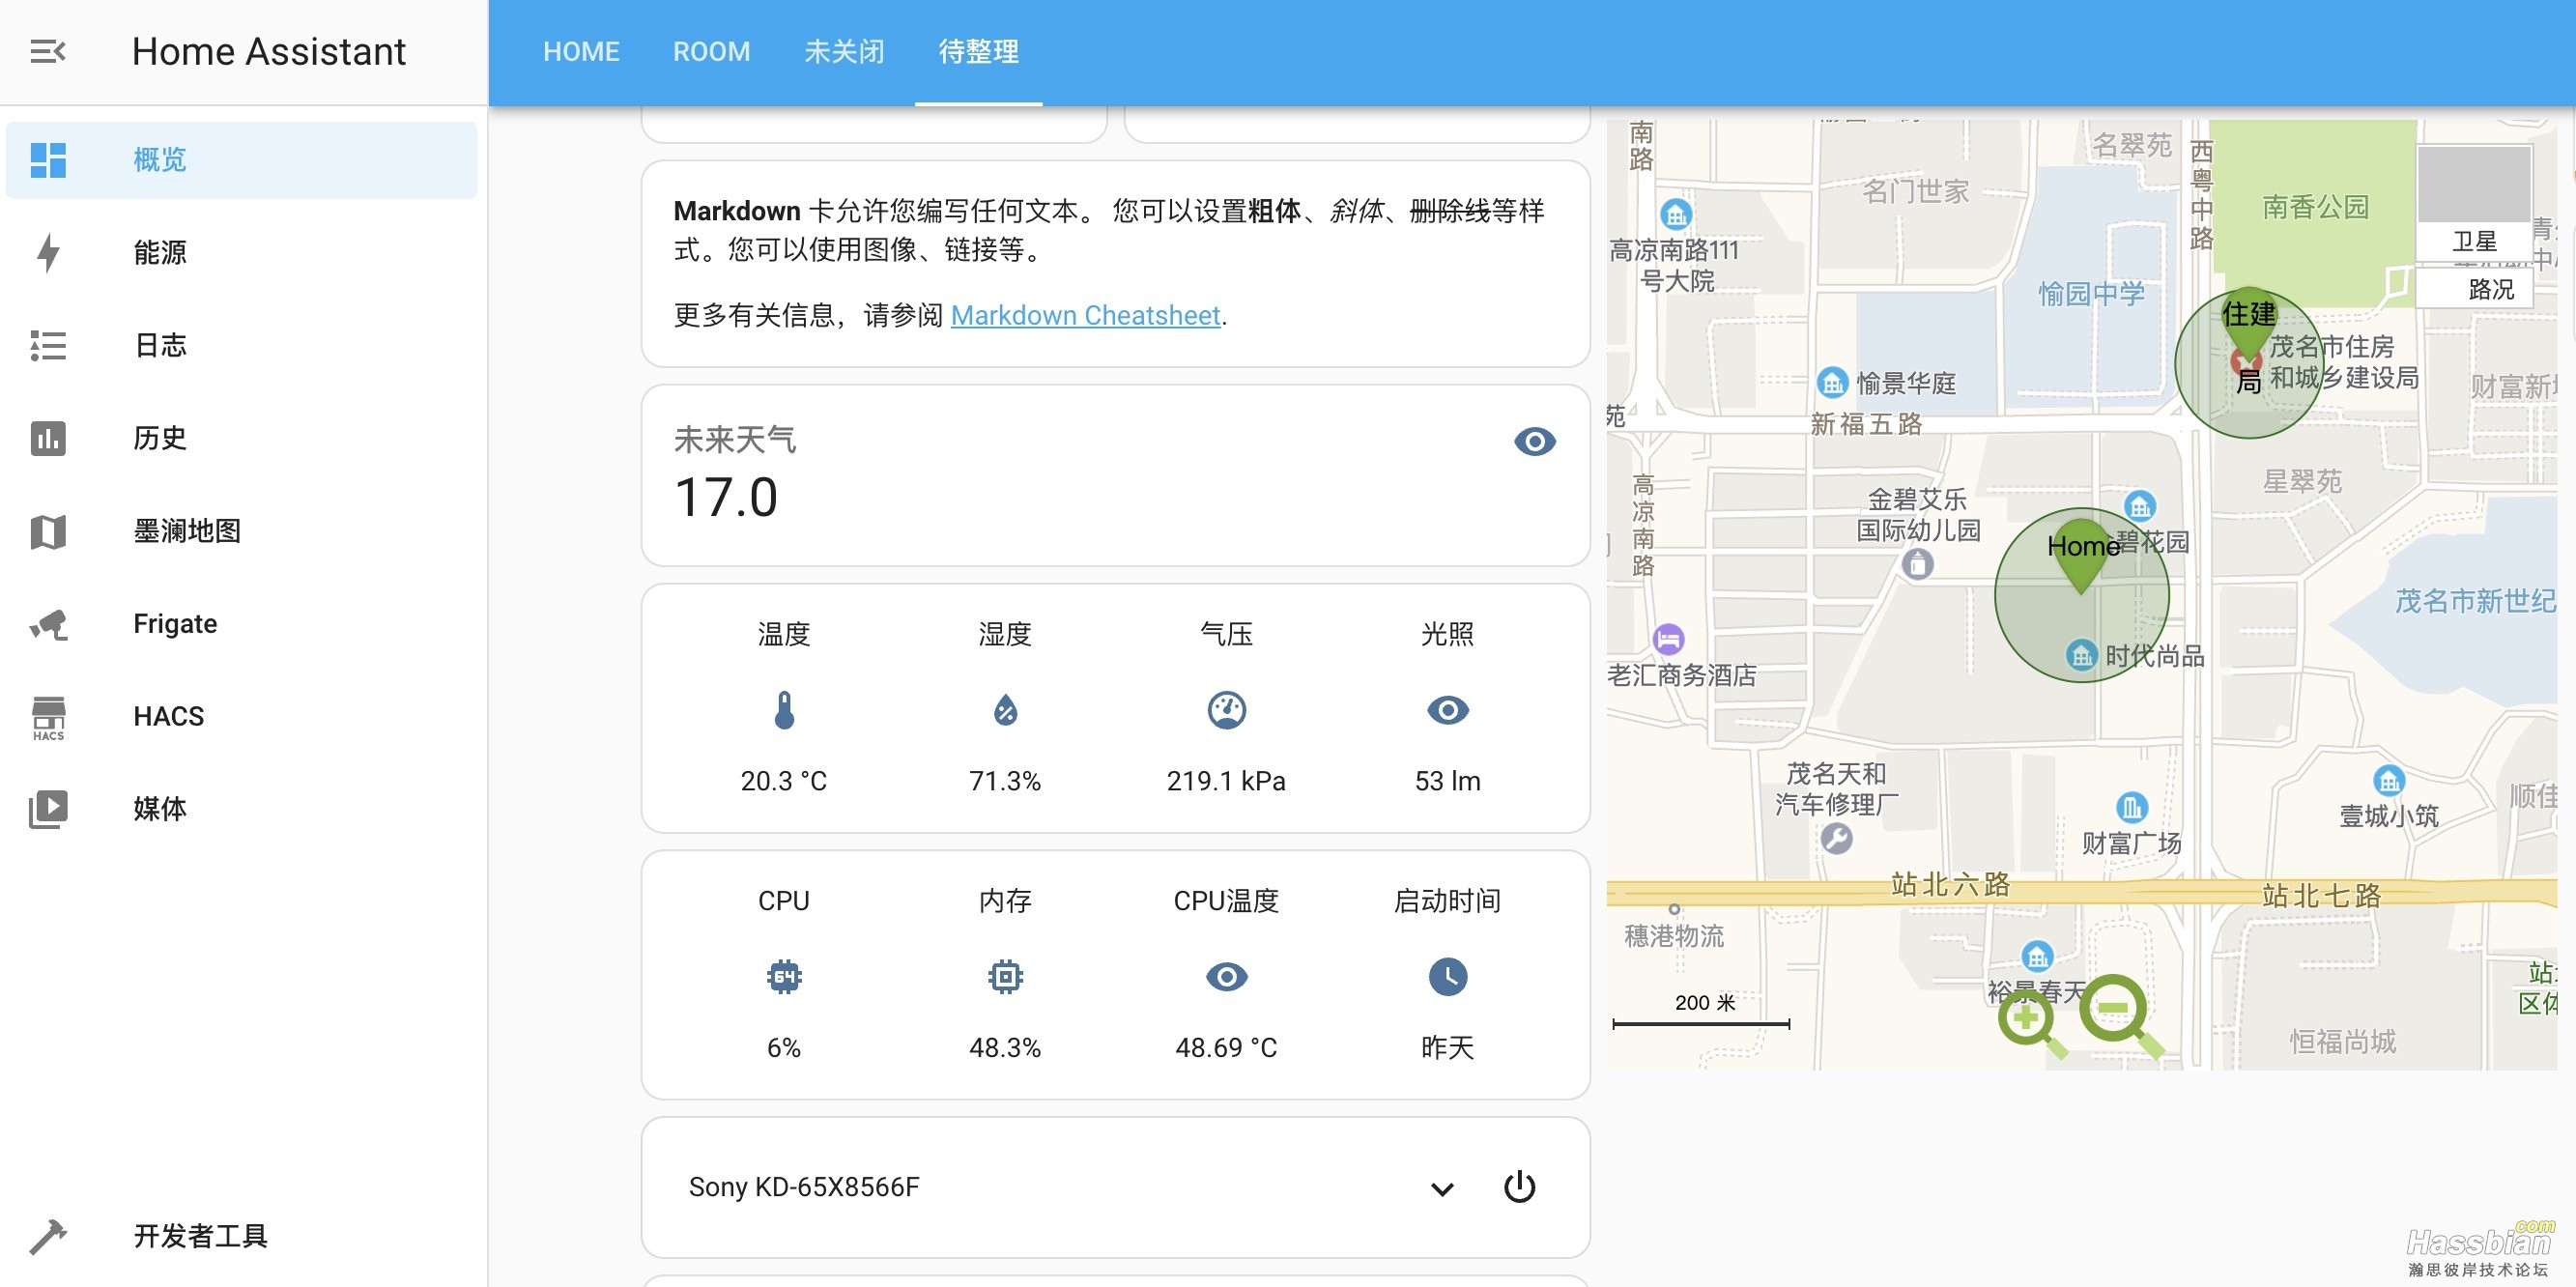Click the Home location marker on map
2576x1287 pixels.
[x=2080, y=556]
